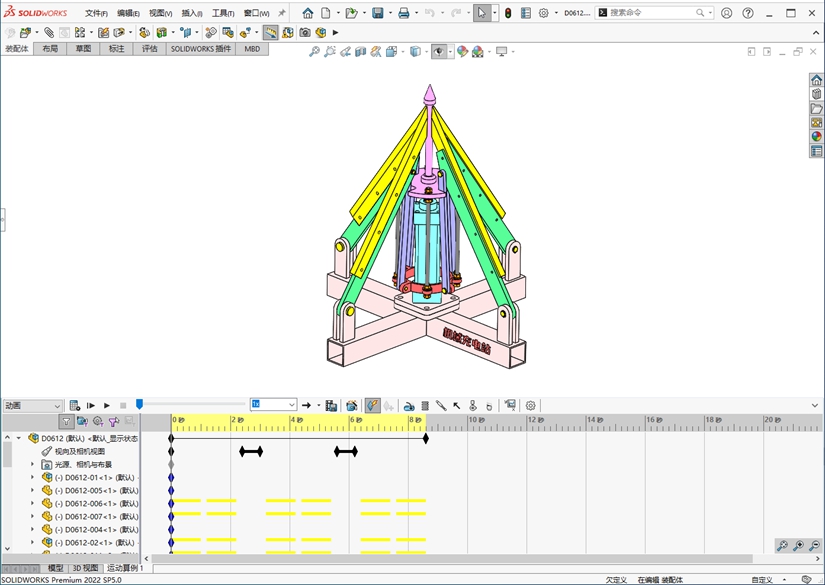Image resolution: width=825 pixels, height=585 pixels.
Task: Open the Print tool
Action: (x=403, y=13)
